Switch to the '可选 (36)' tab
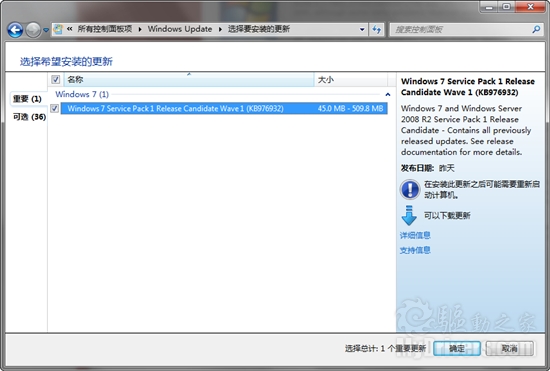Viewport: 550px width, 371px height. pyautogui.click(x=29, y=117)
